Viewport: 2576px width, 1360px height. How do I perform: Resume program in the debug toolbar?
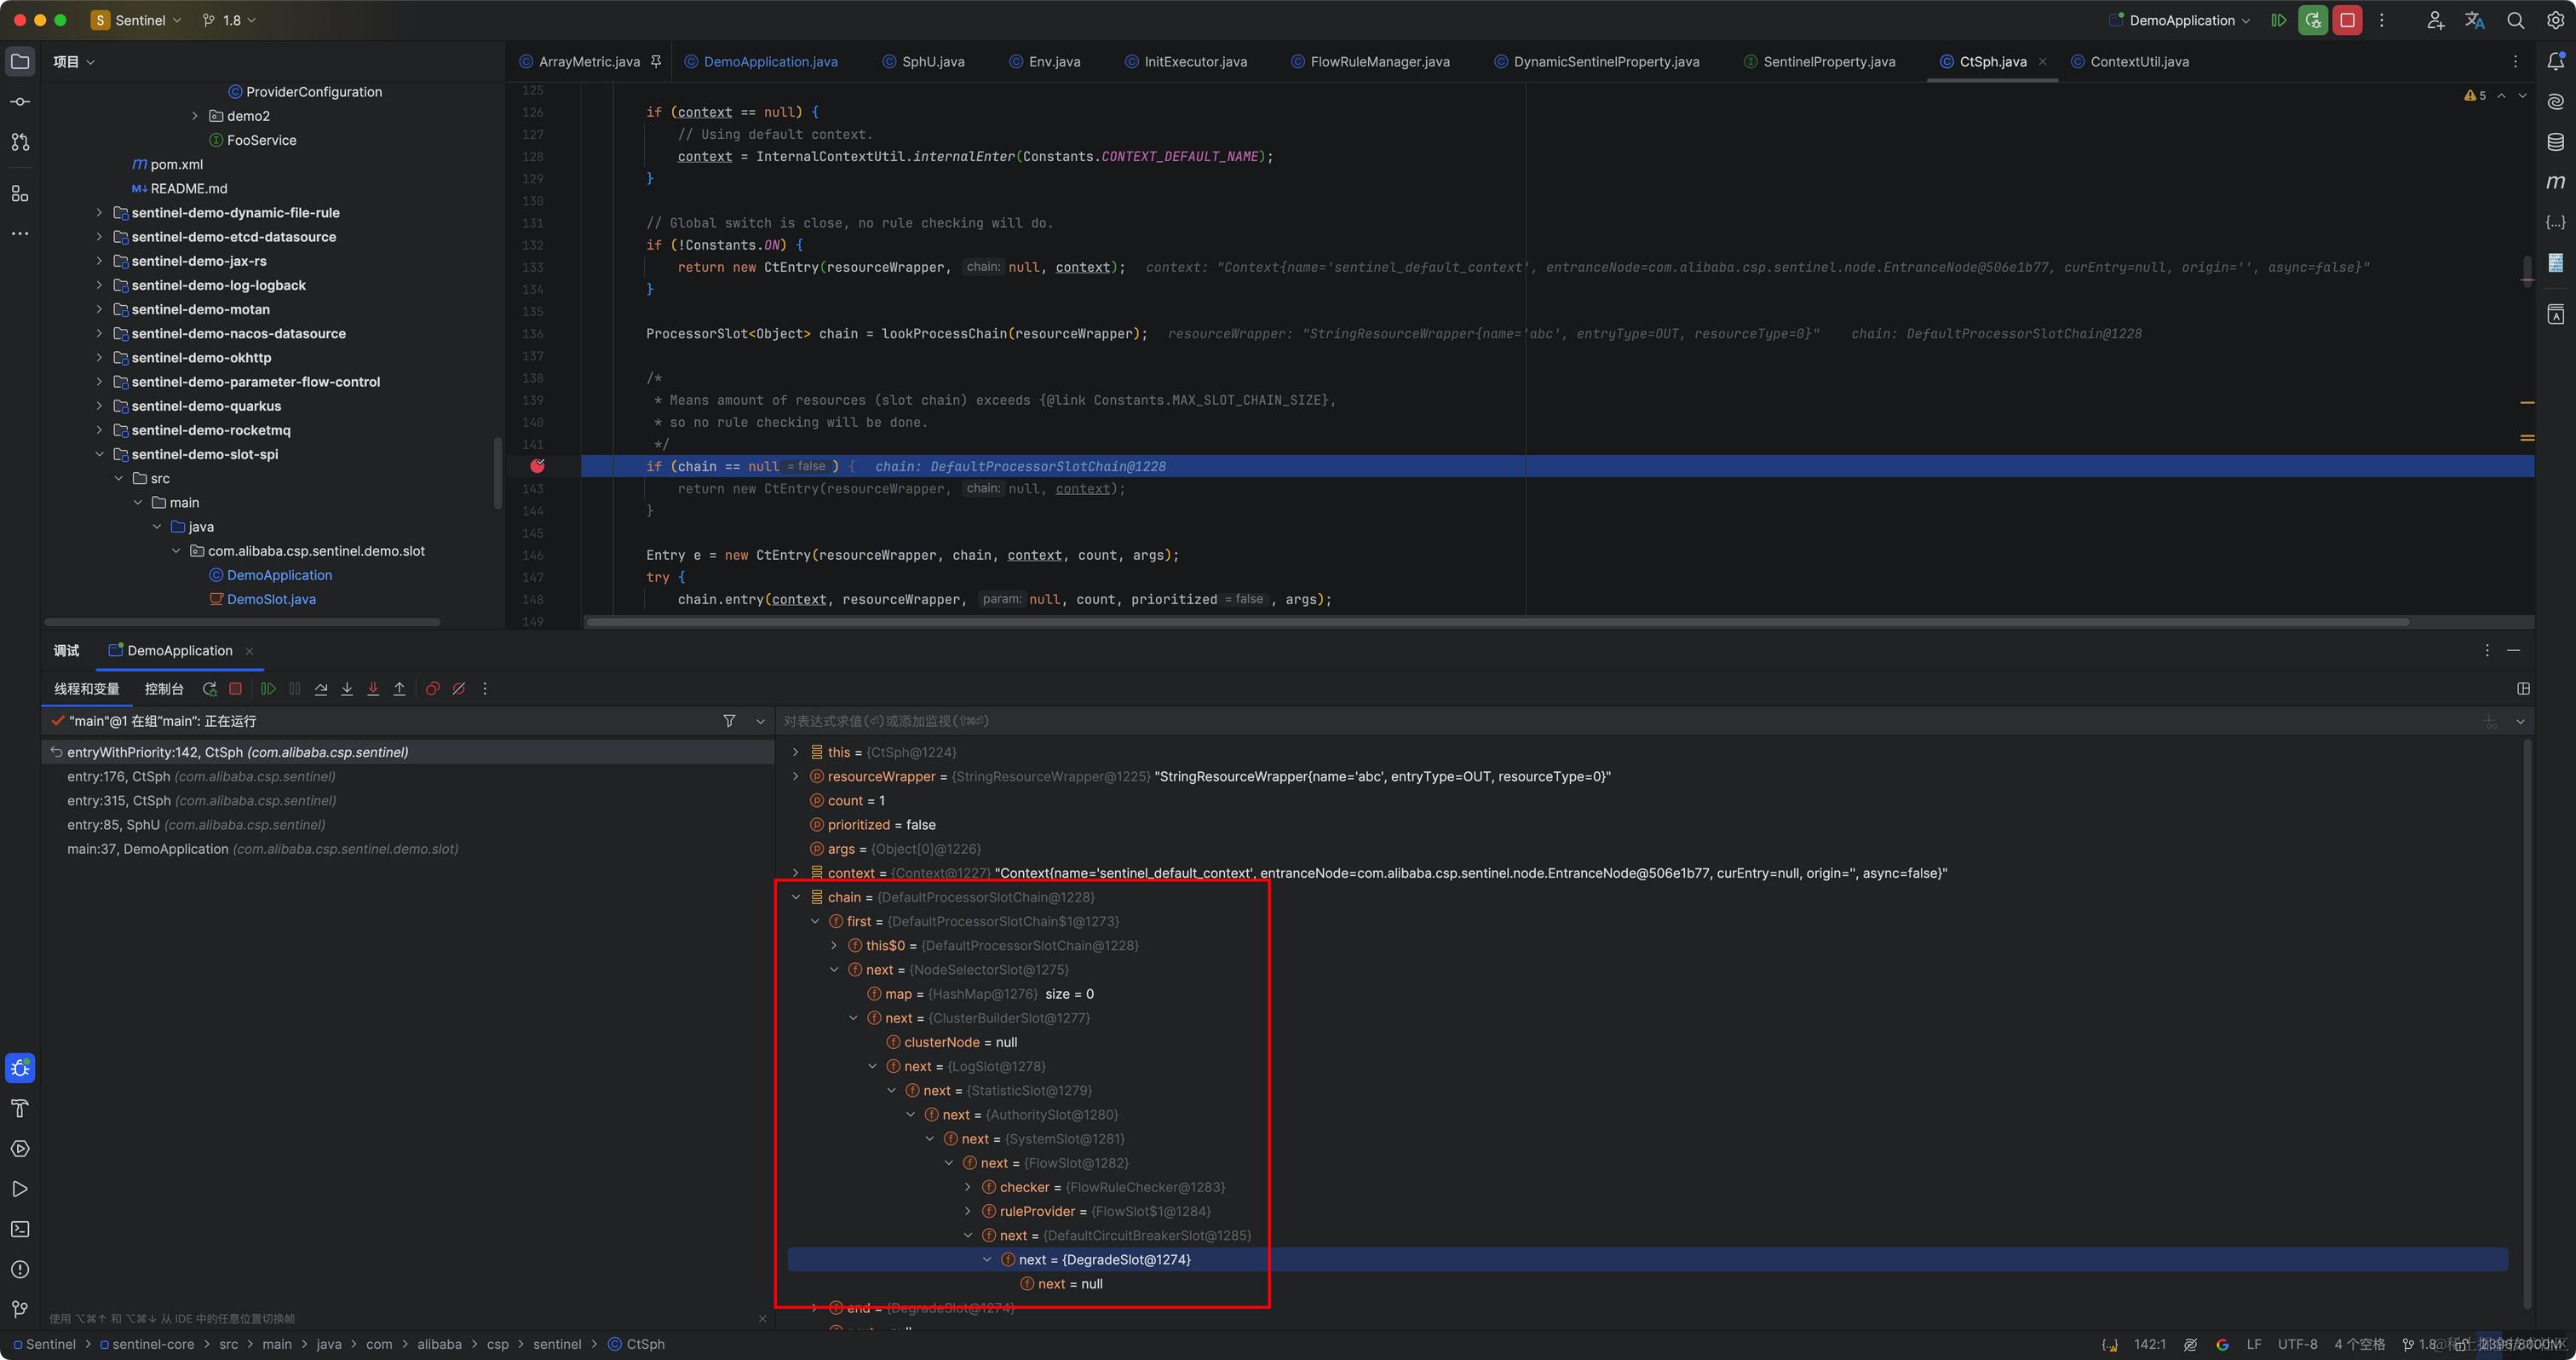268,689
